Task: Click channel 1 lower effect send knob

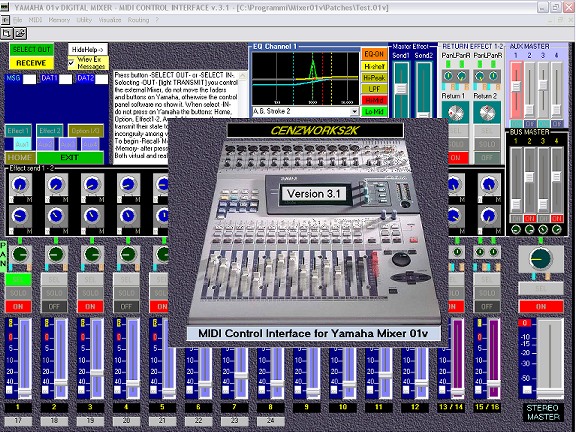Action: pyautogui.click(x=19, y=216)
